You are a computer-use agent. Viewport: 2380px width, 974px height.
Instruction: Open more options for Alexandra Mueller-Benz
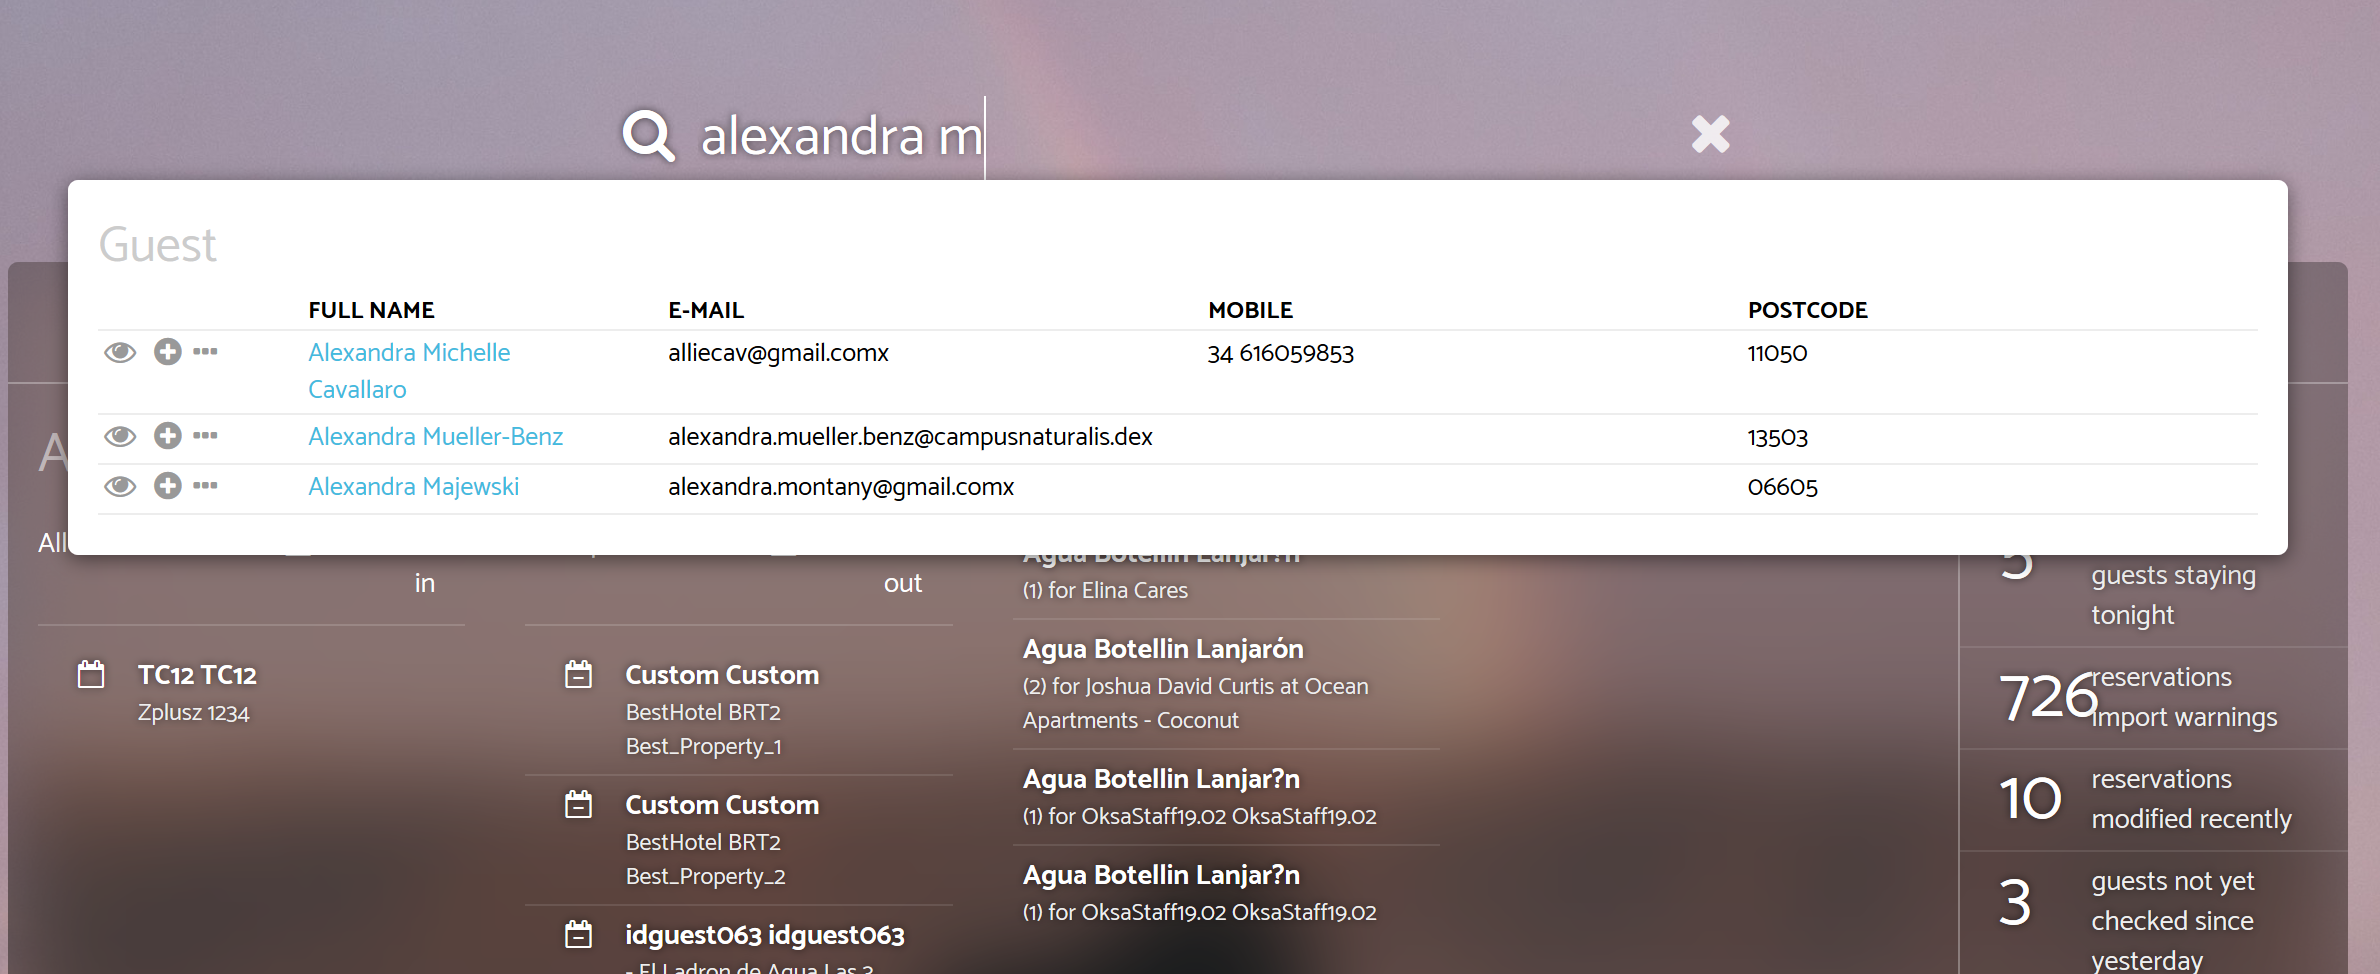[x=205, y=435]
